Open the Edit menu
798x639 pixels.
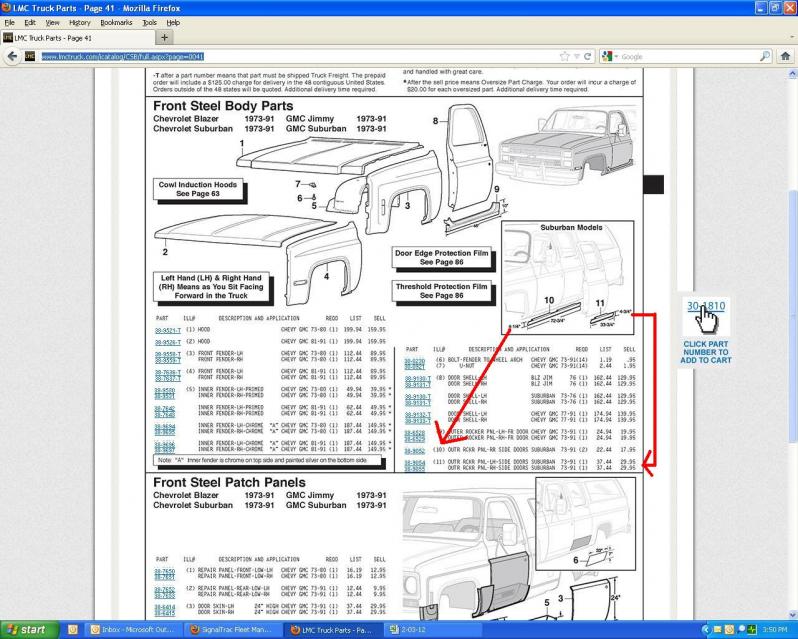tap(30, 23)
